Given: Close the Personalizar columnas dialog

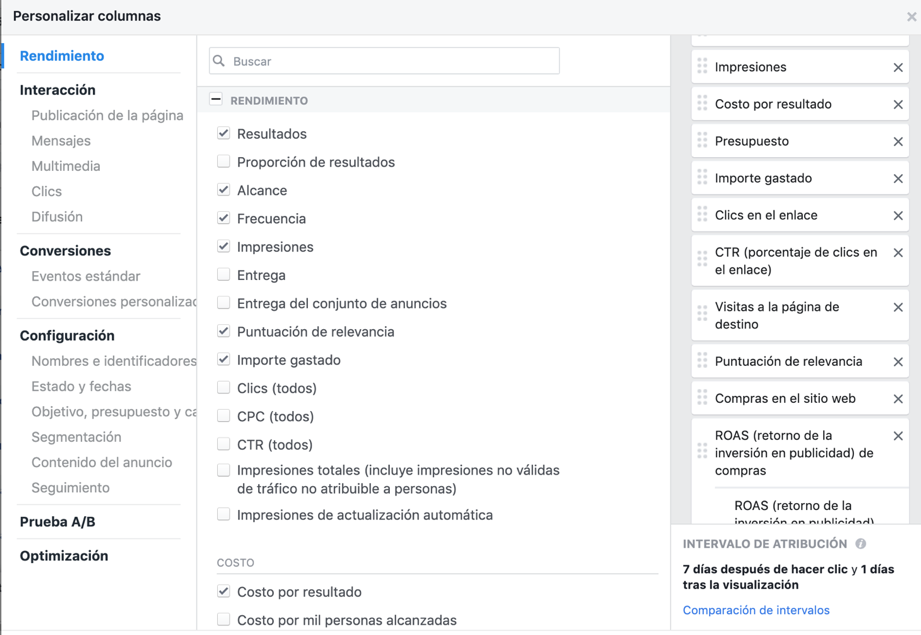Looking at the screenshot, I should coord(911,16).
